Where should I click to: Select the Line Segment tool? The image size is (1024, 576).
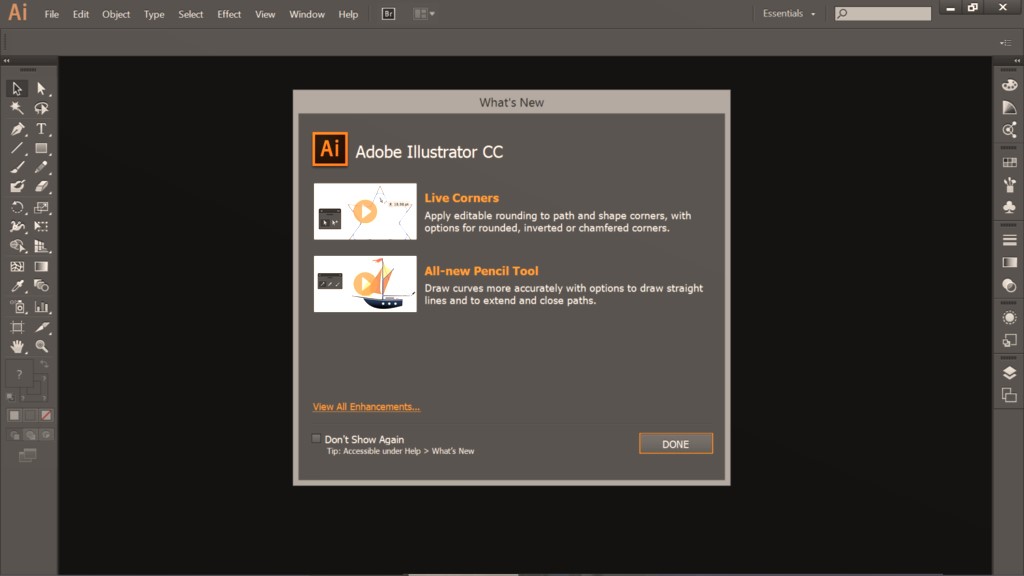(x=17, y=148)
